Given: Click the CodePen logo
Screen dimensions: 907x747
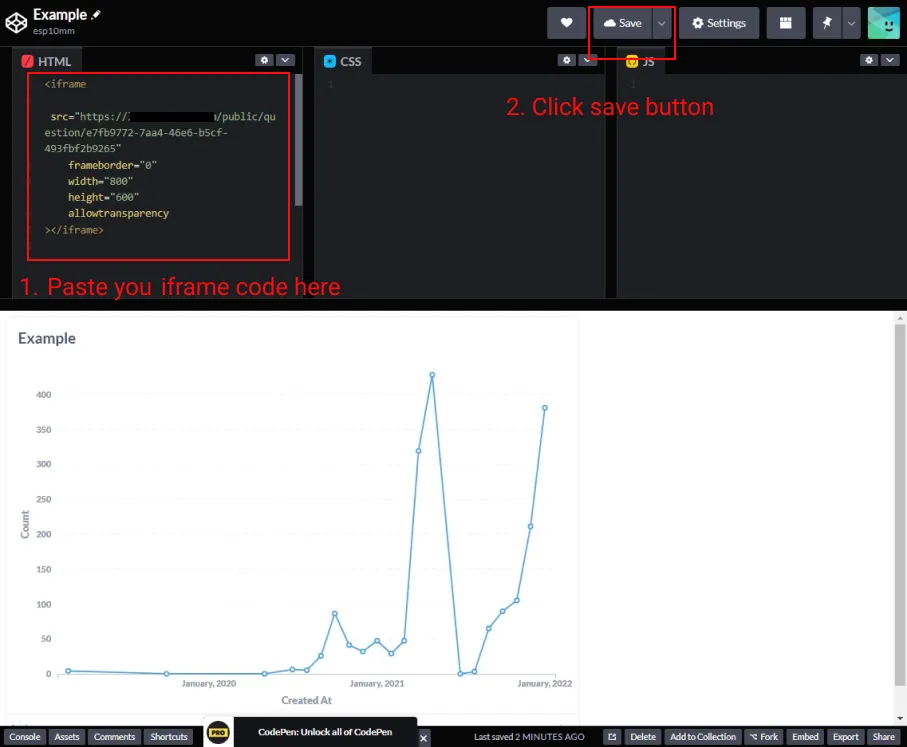Looking at the screenshot, I should [x=15, y=21].
